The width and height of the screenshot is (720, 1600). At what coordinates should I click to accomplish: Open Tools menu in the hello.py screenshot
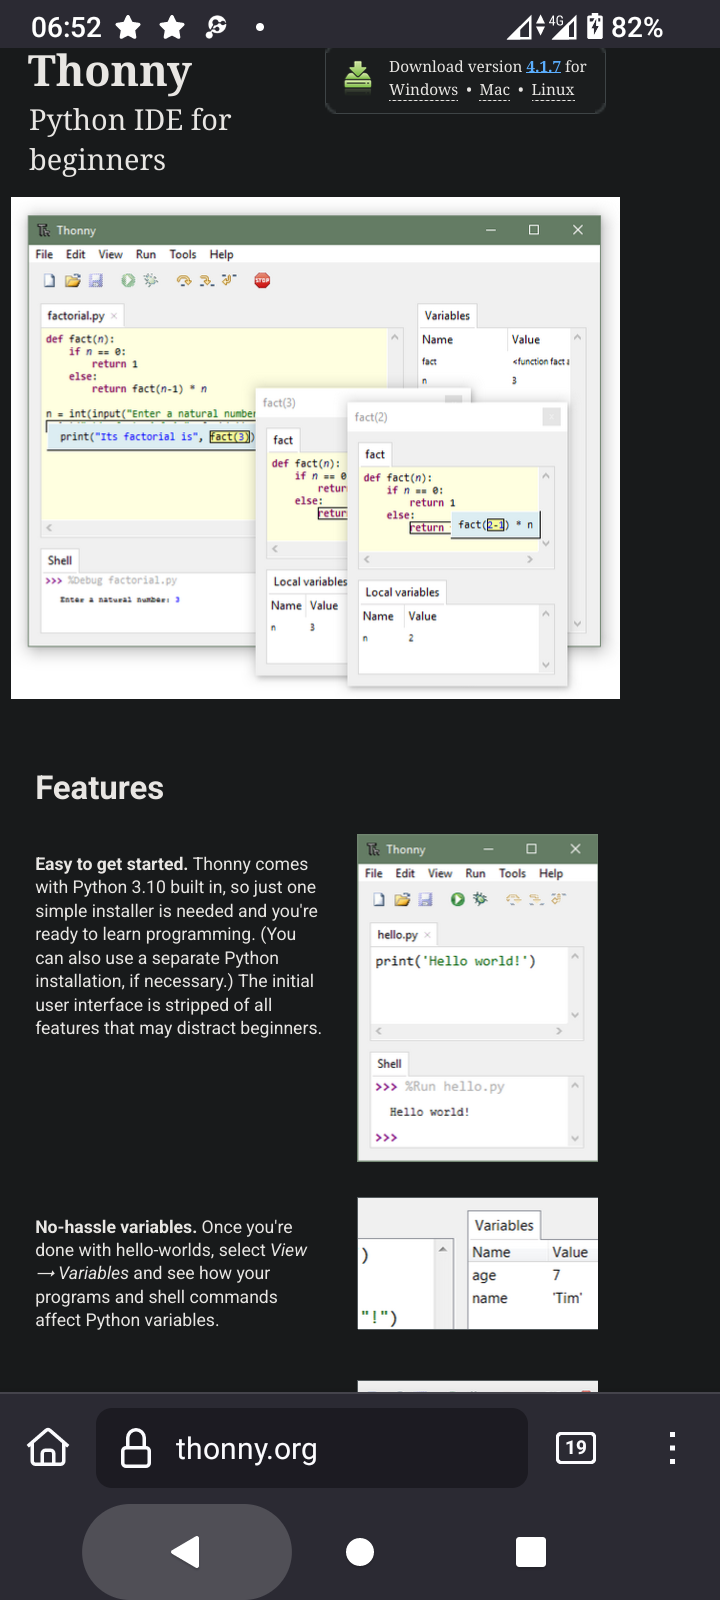point(512,874)
